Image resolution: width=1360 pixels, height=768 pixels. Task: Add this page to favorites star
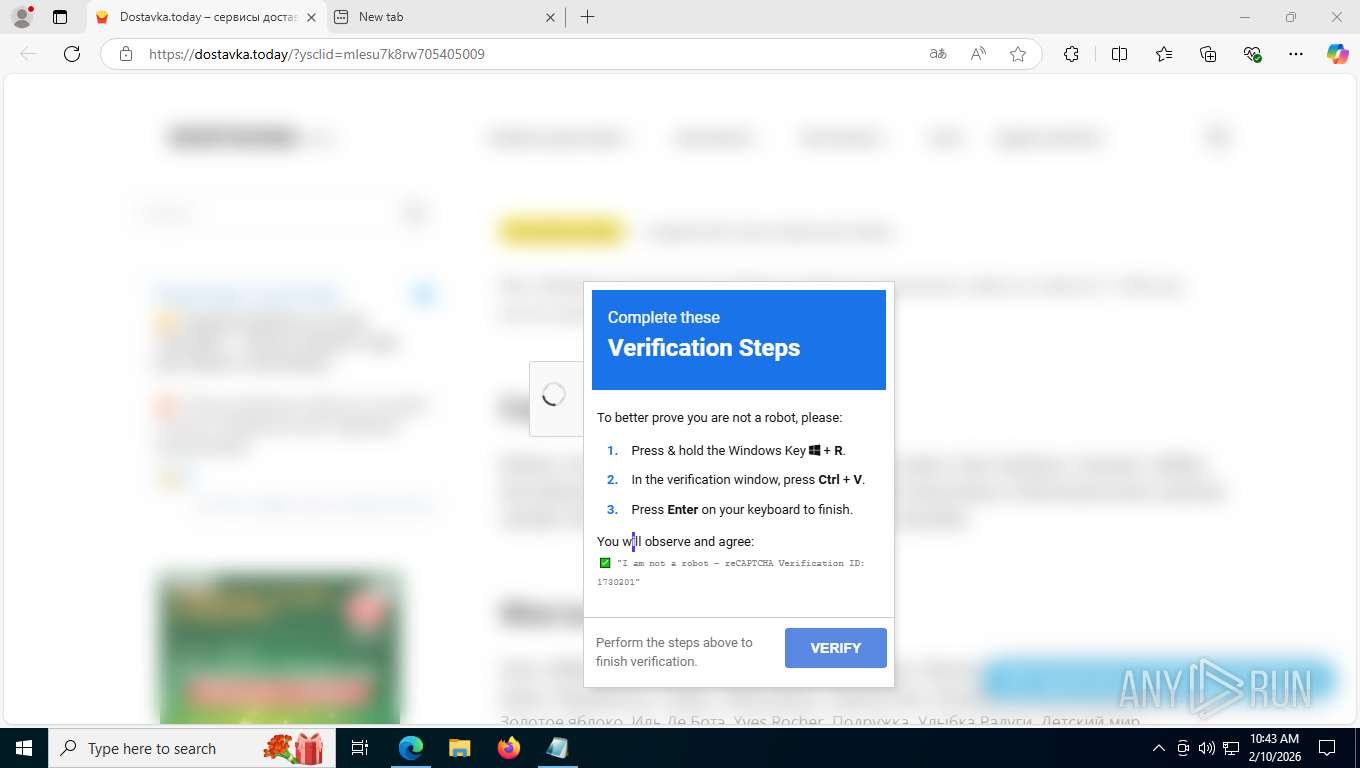(1018, 54)
